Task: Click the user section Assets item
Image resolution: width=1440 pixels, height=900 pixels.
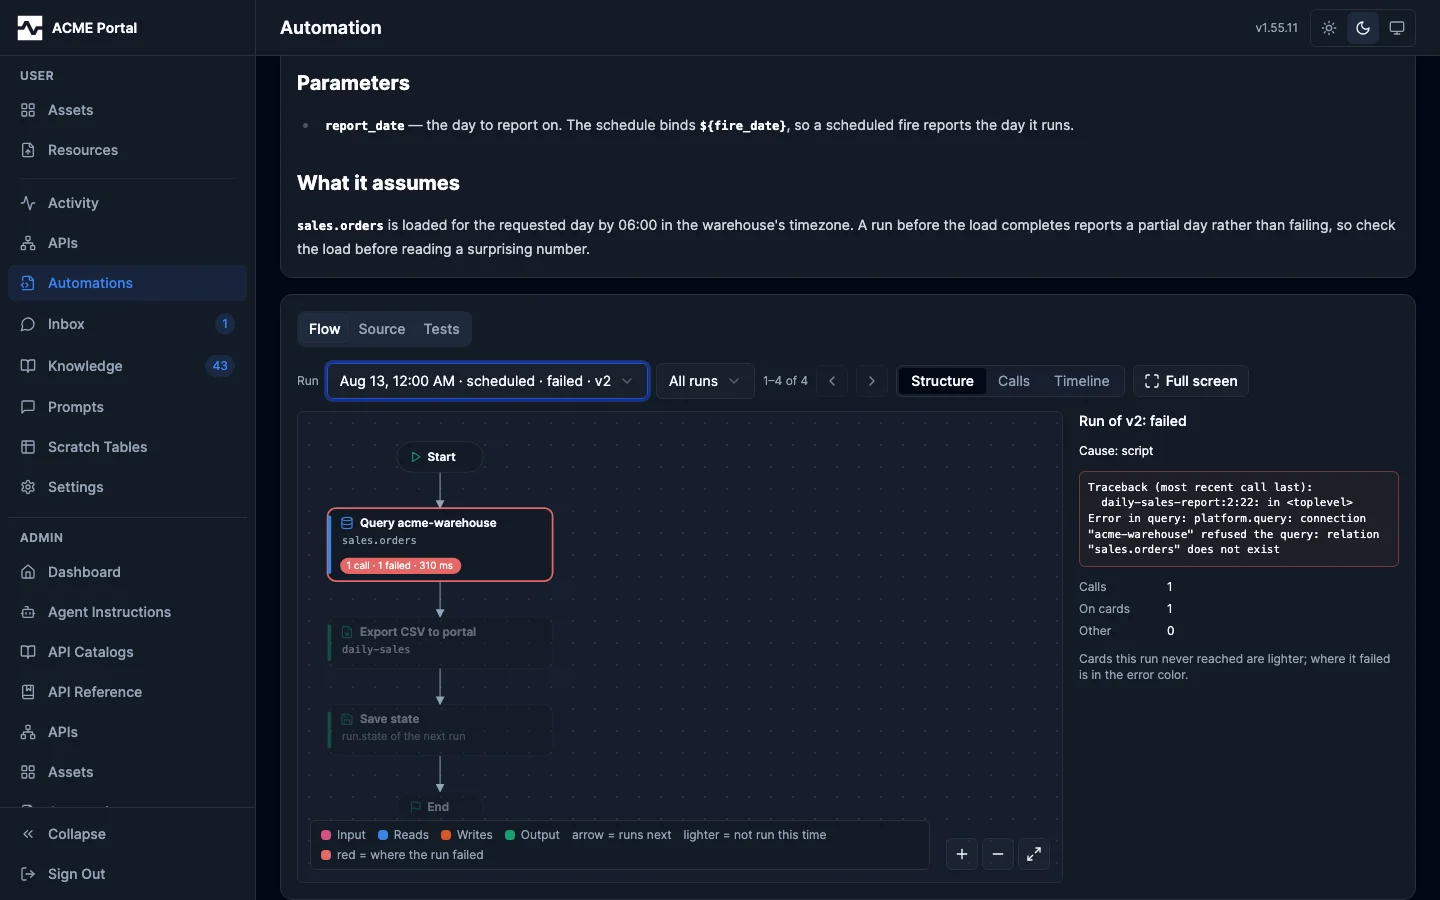Action: (127, 110)
